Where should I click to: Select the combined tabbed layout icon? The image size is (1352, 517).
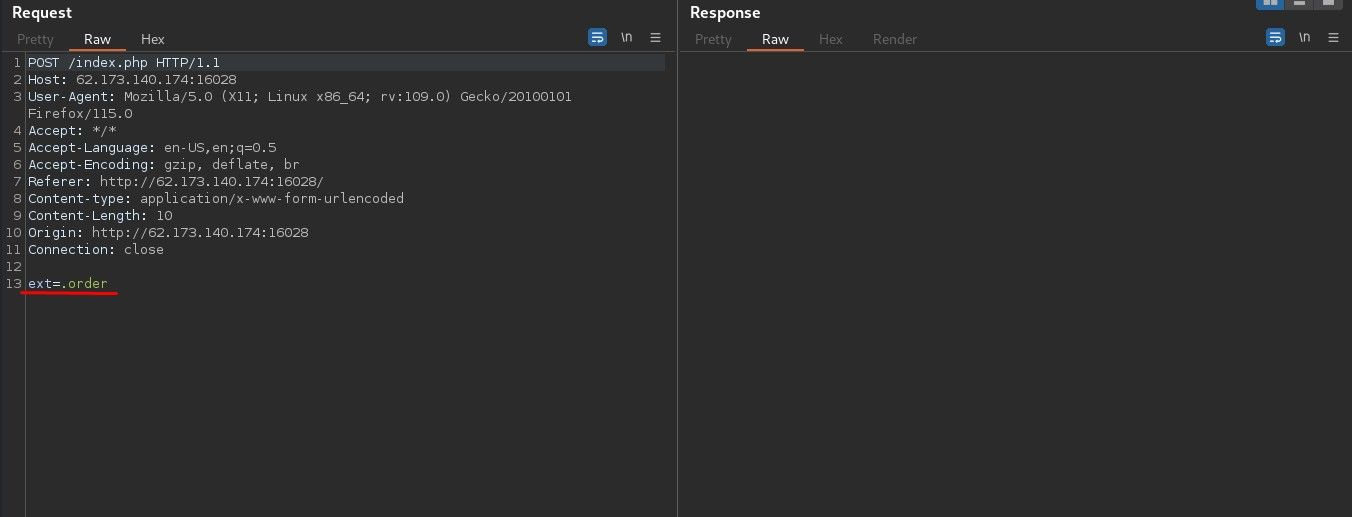tap(1328, 4)
